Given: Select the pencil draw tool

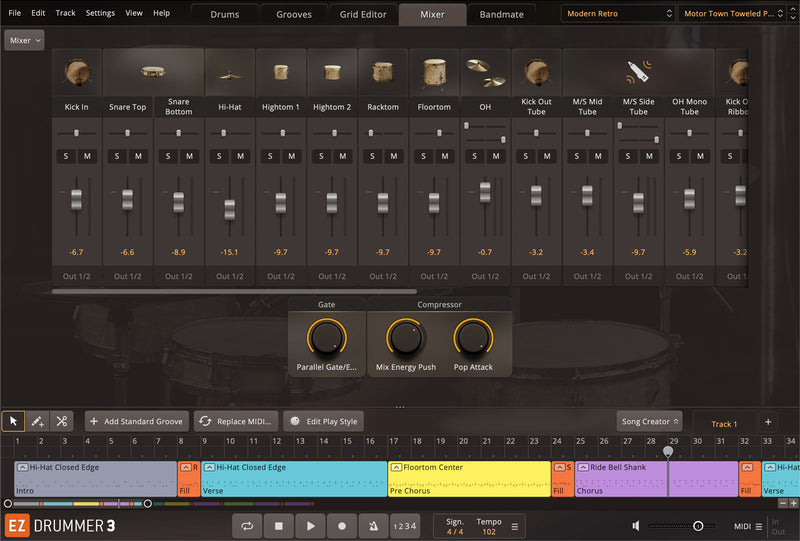Looking at the screenshot, I should point(38,422).
